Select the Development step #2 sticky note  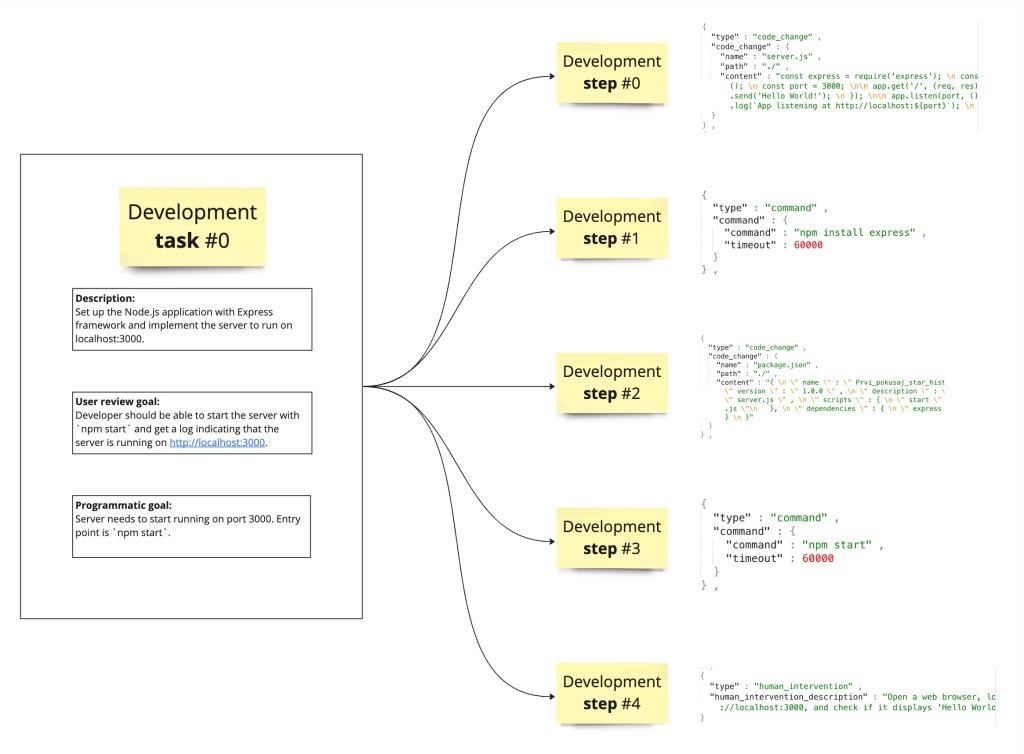click(x=611, y=383)
